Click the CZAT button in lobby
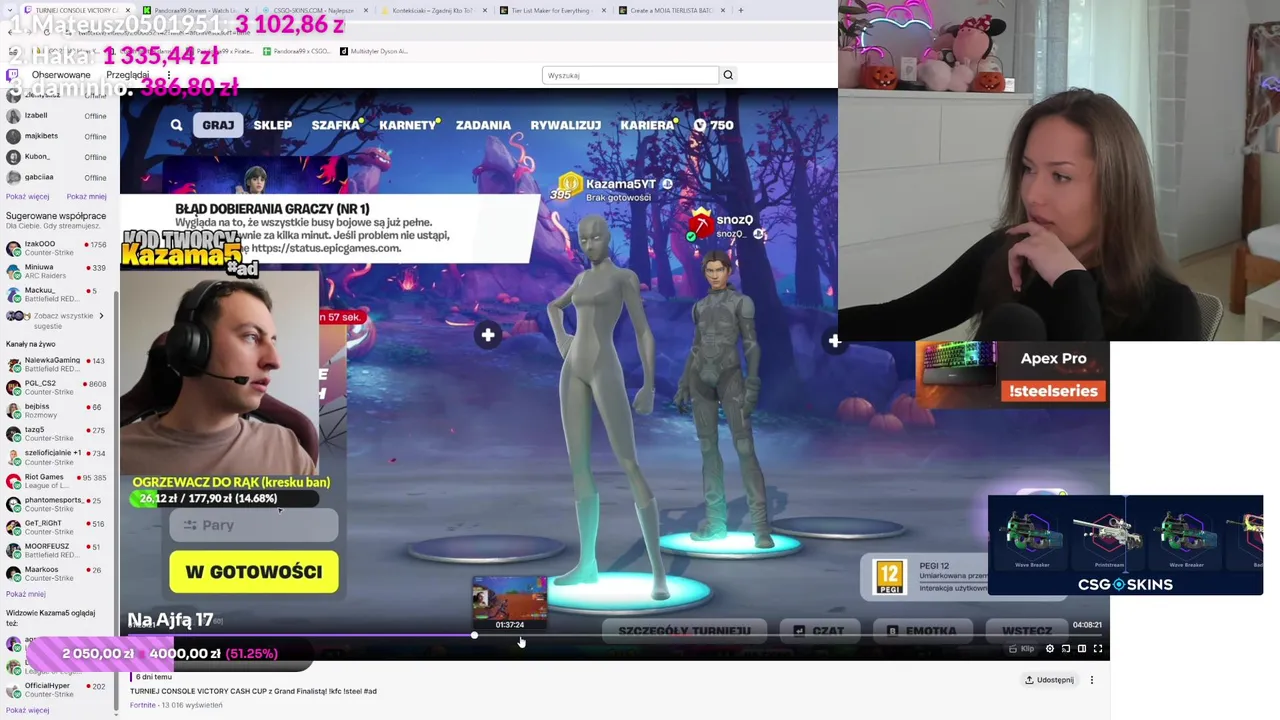Viewport: 1280px width, 720px height. click(x=819, y=631)
